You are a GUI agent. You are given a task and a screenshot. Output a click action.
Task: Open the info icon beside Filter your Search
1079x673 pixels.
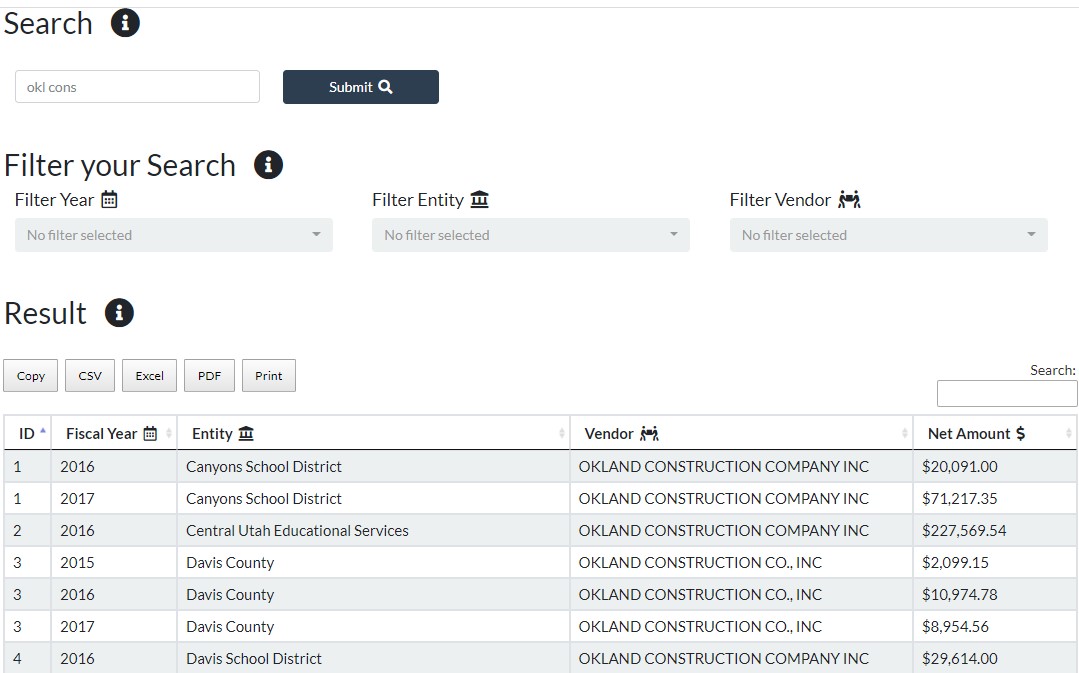tap(268, 164)
